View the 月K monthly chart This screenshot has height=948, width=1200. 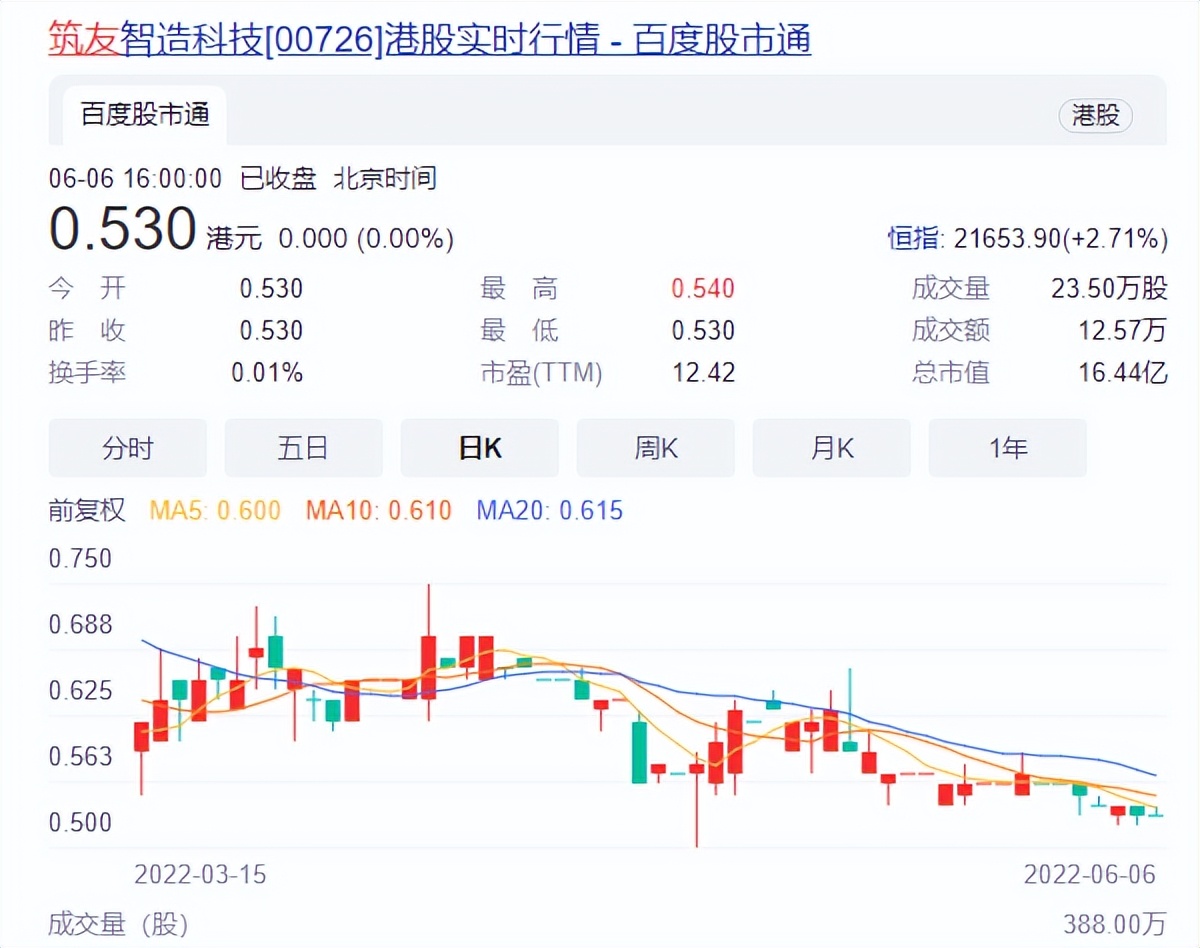point(832,448)
